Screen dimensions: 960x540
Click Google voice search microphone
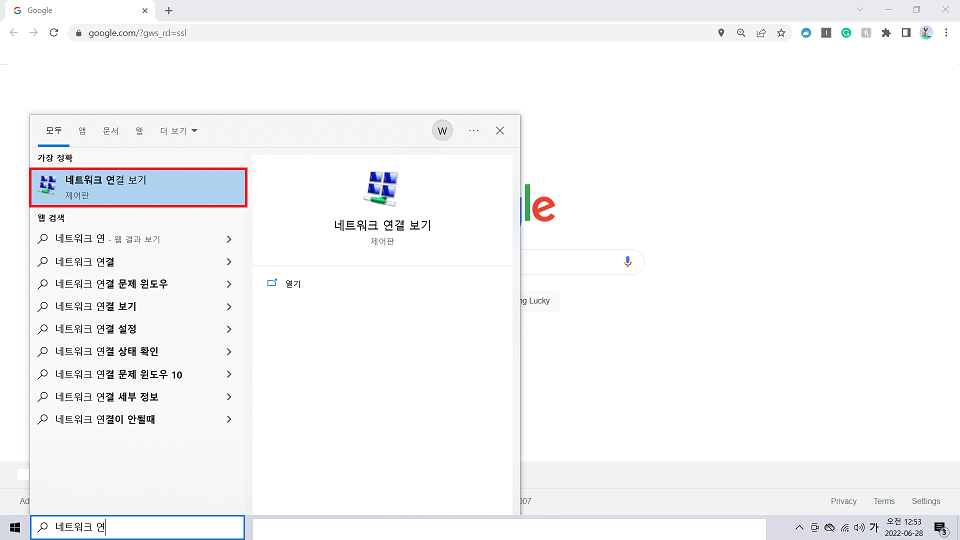click(628, 262)
